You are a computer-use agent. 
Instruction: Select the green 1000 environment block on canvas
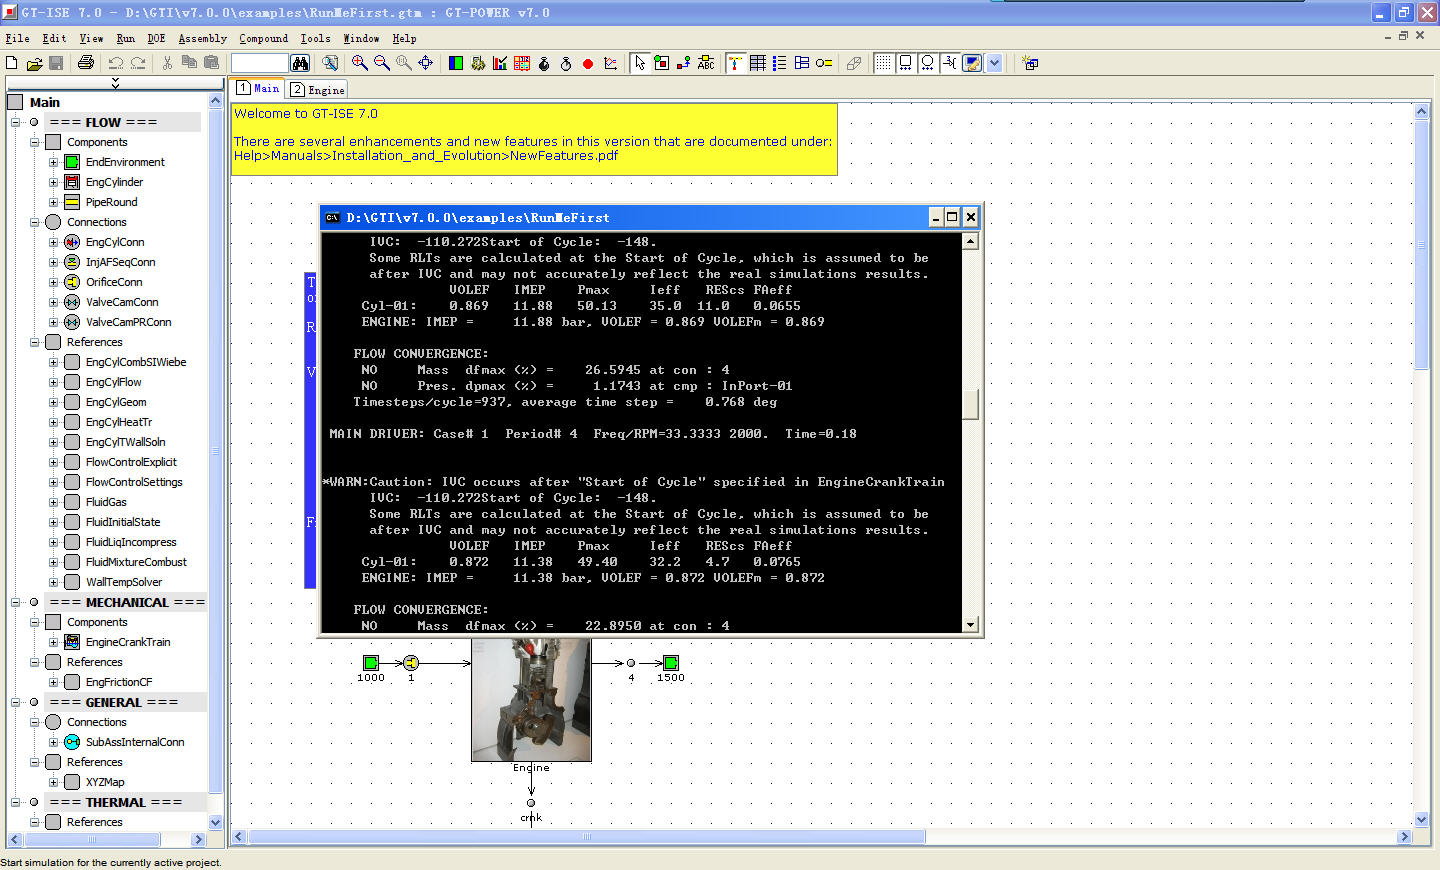(371, 662)
